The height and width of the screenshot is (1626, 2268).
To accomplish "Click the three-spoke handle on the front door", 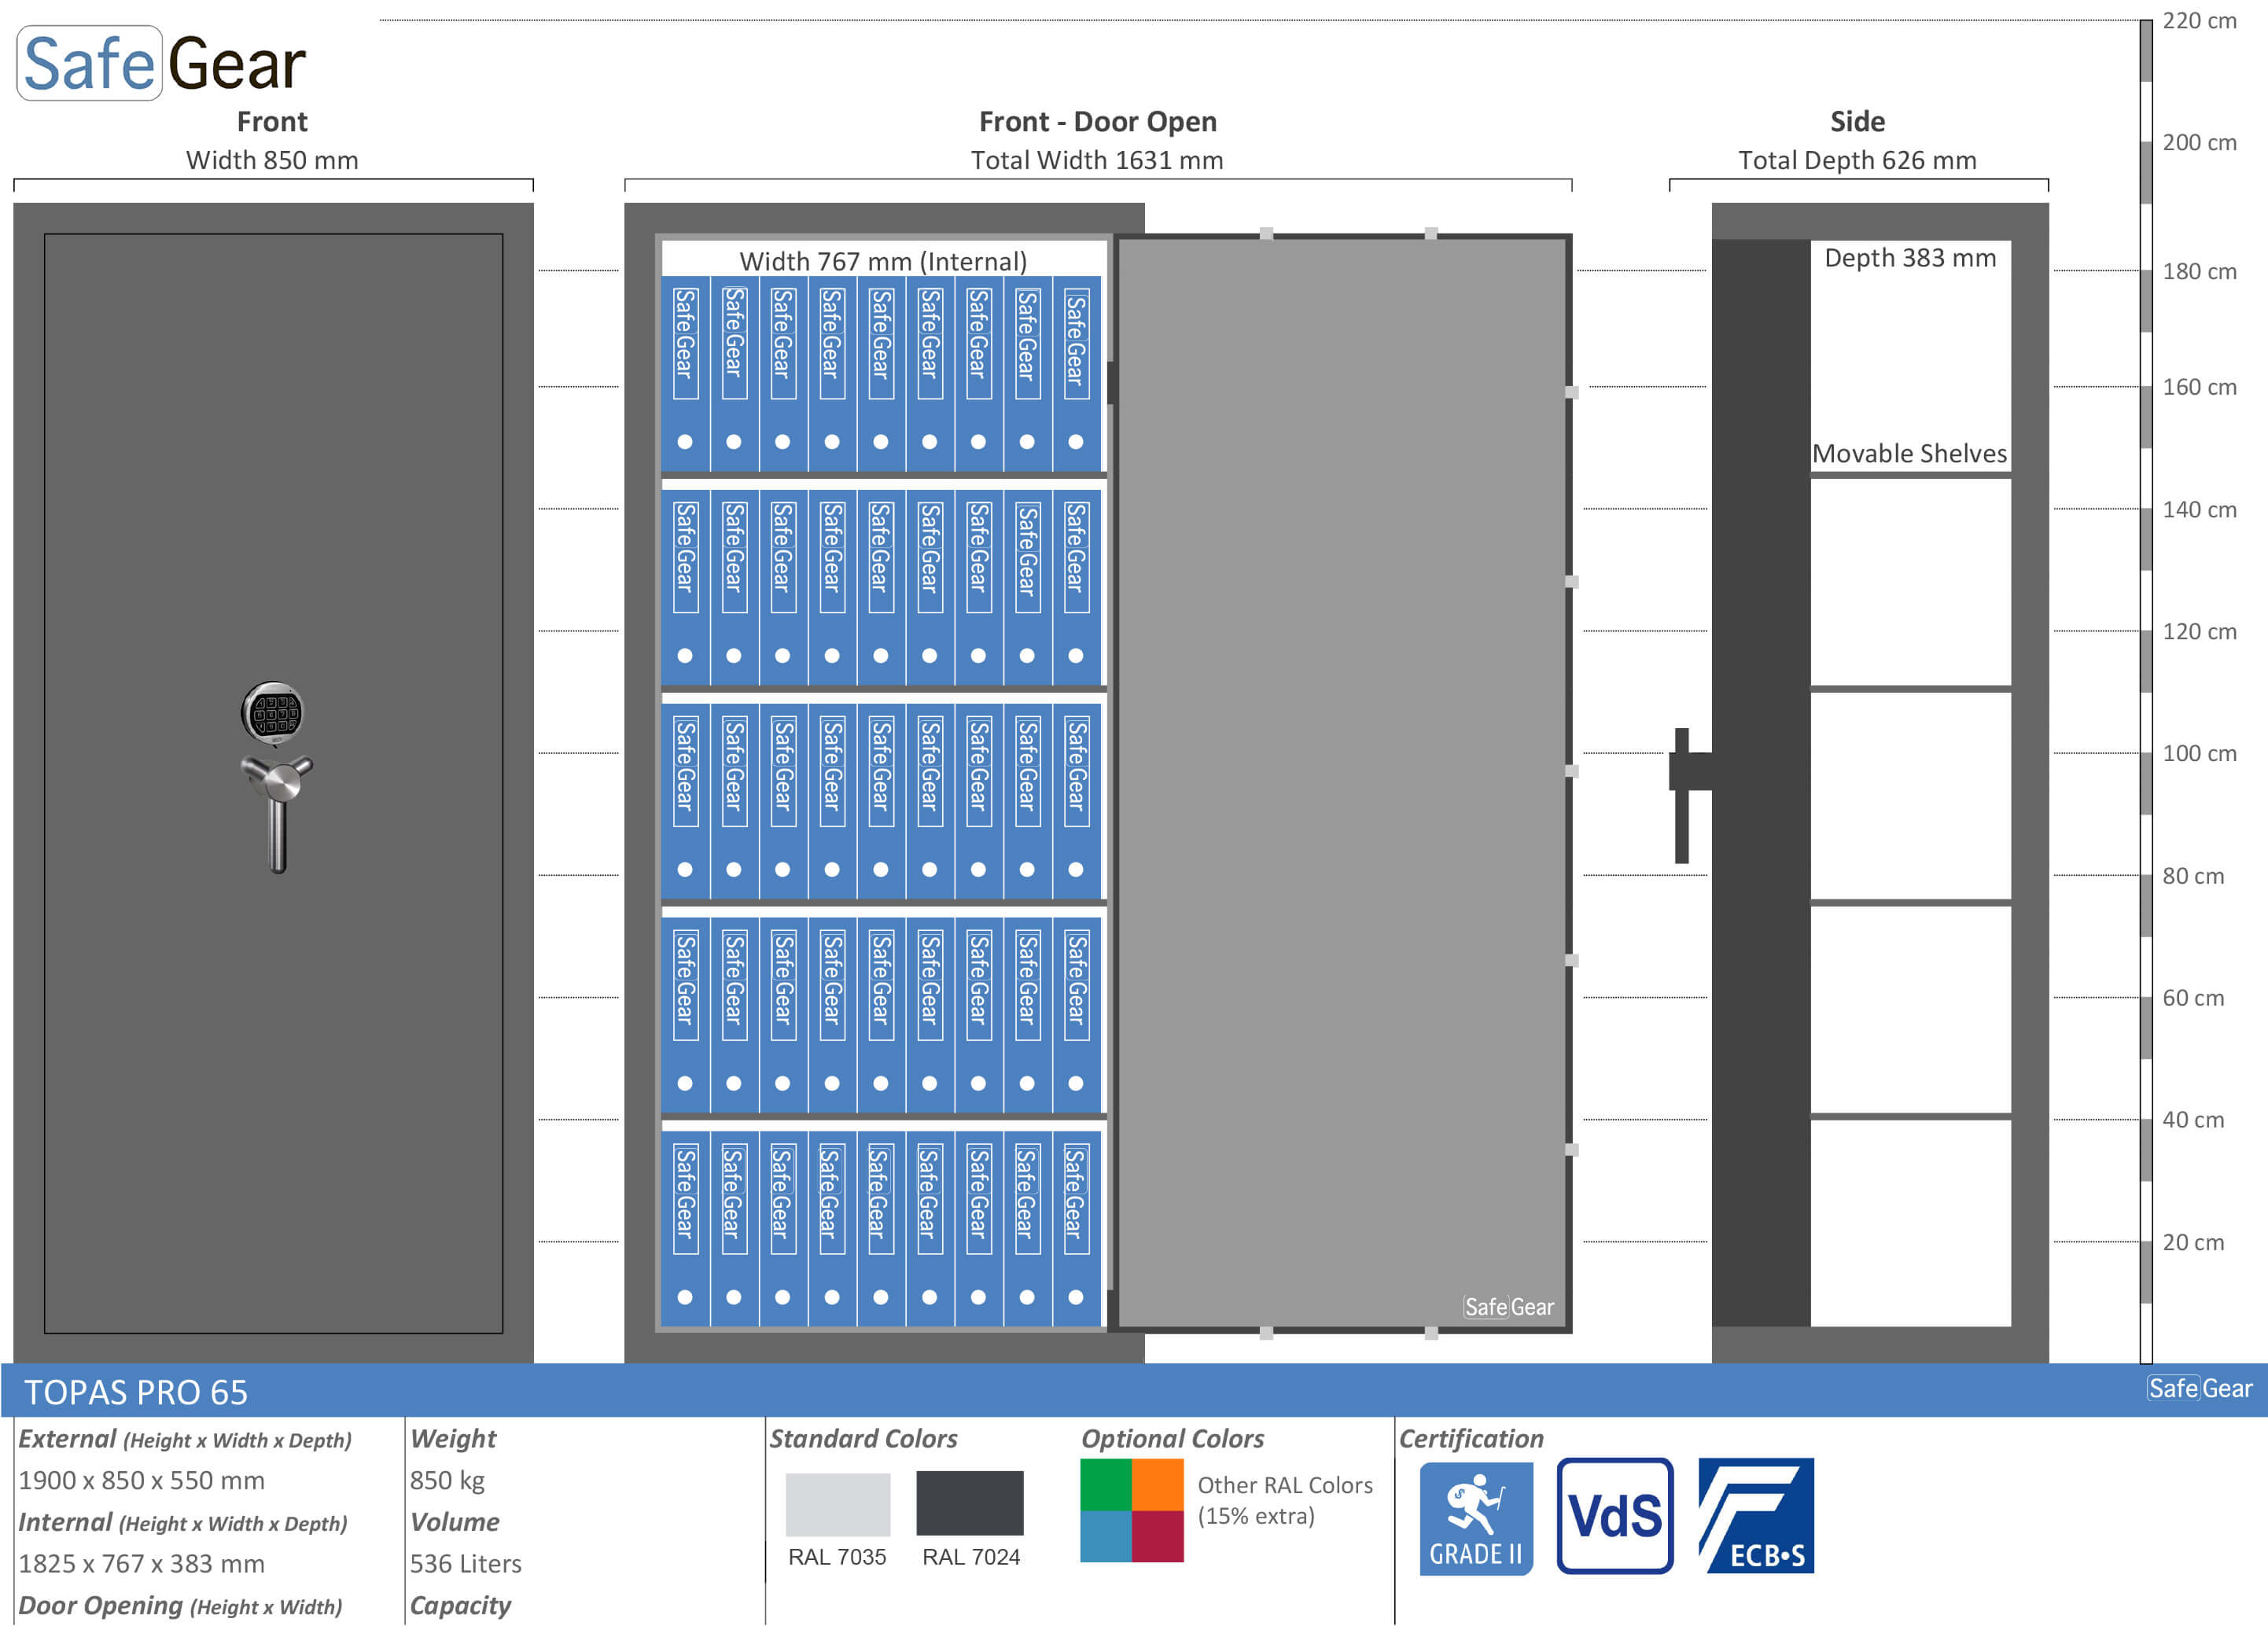I will [x=277, y=813].
